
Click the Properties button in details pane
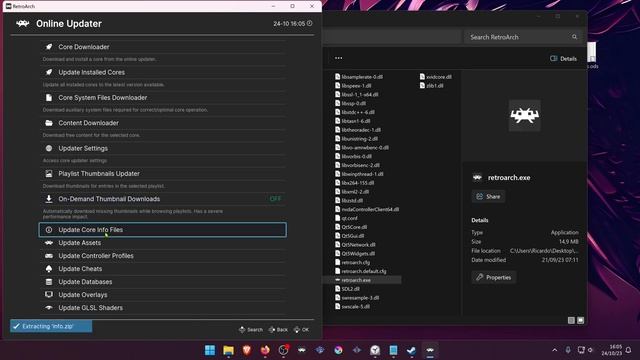[x=494, y=278]
